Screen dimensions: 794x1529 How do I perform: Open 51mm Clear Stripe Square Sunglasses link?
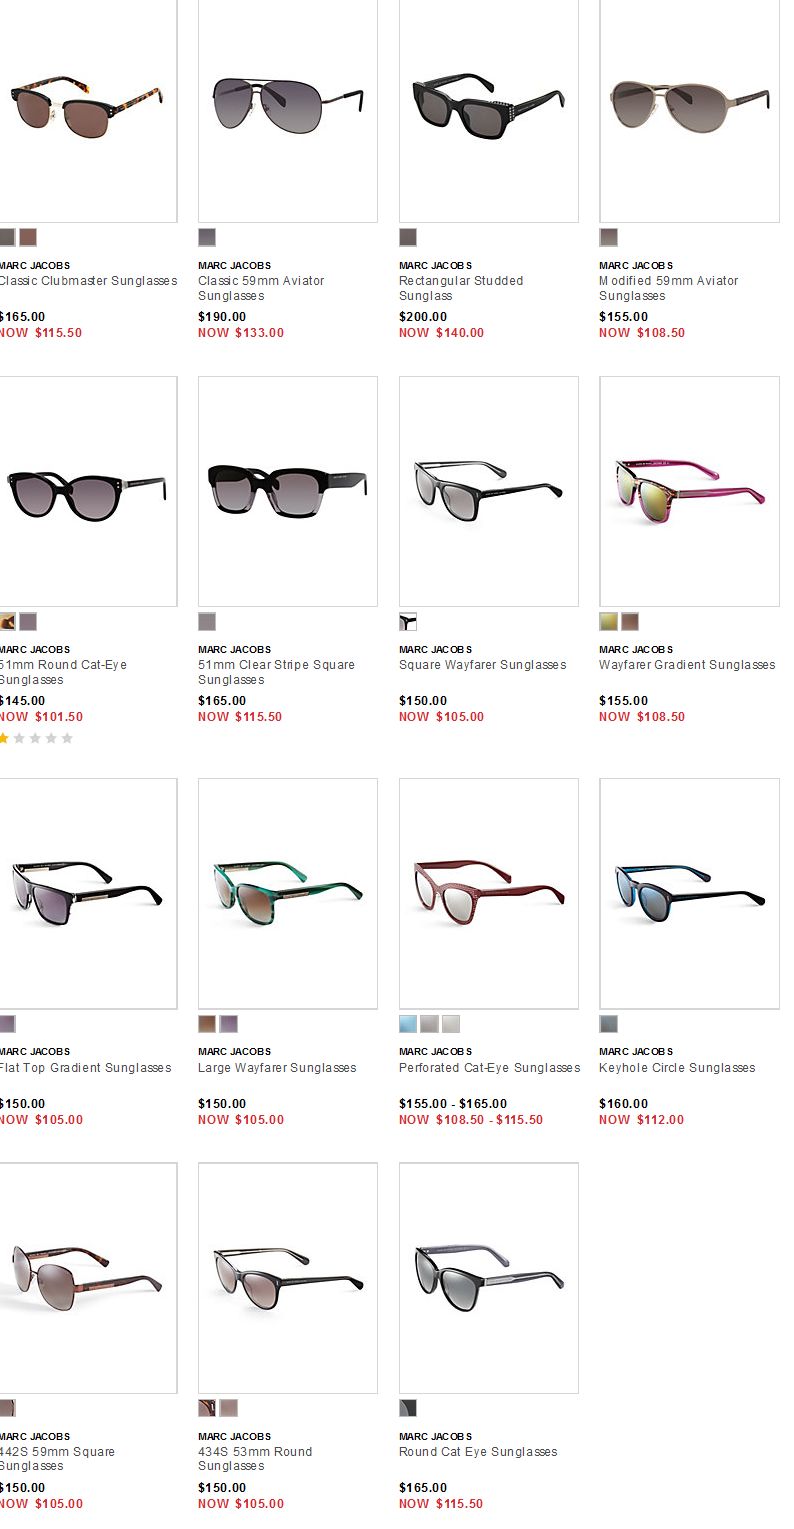(276, 672)
